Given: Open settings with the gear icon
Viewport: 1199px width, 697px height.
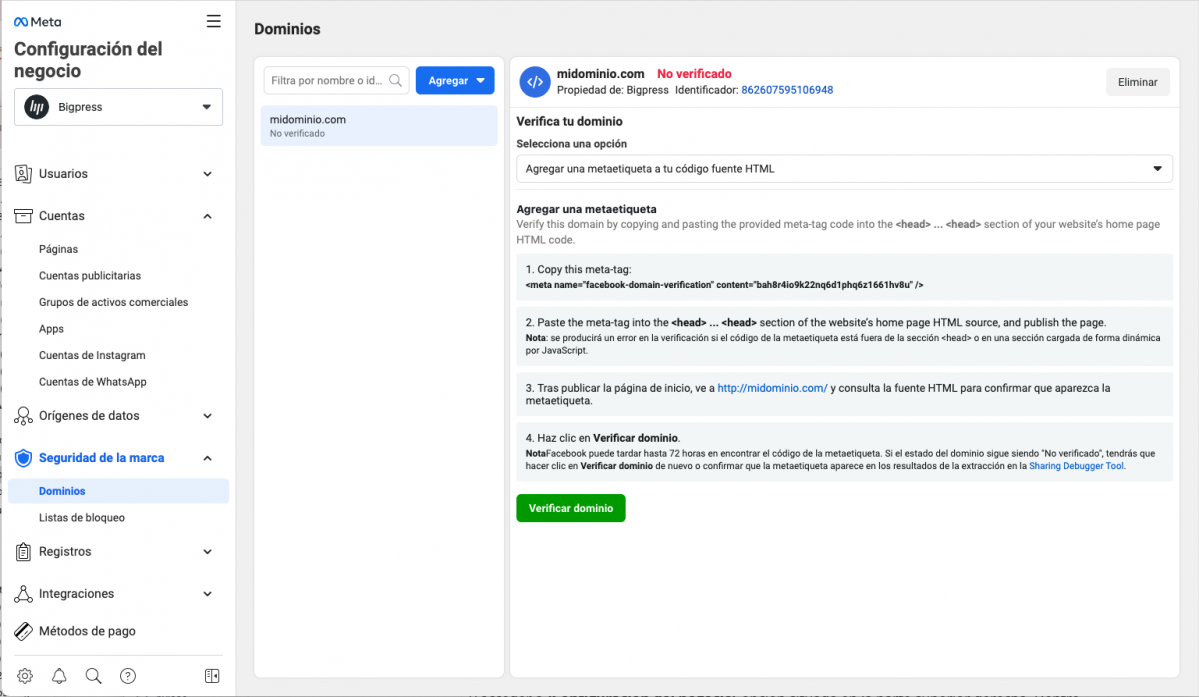Looking at the screenshot, I should 25,676.
